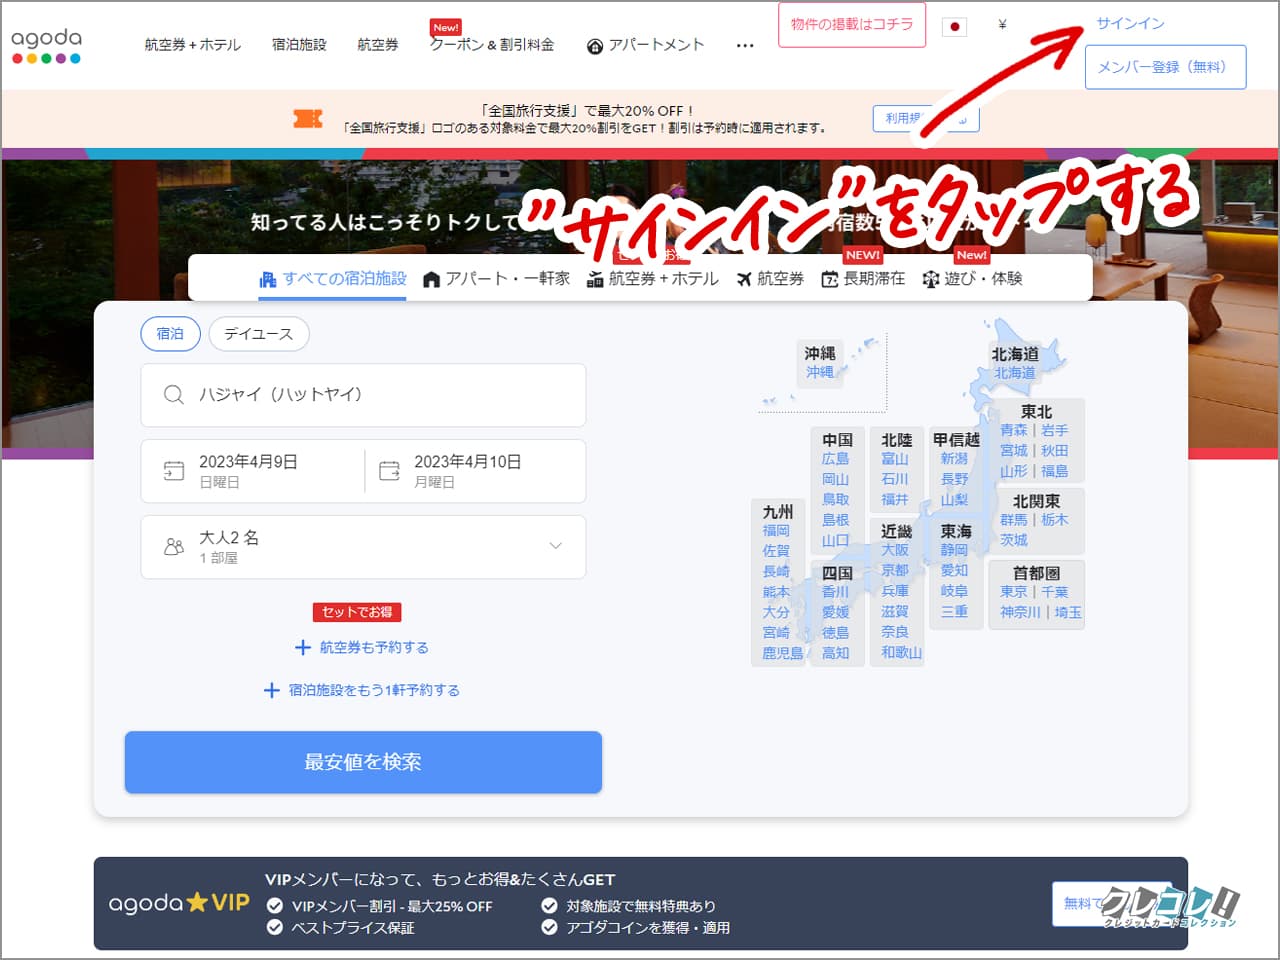The image size is (1280, 960).
Task: Click the destination field ハジャイ（ハットヤイ）
Action: pos(363,395)
